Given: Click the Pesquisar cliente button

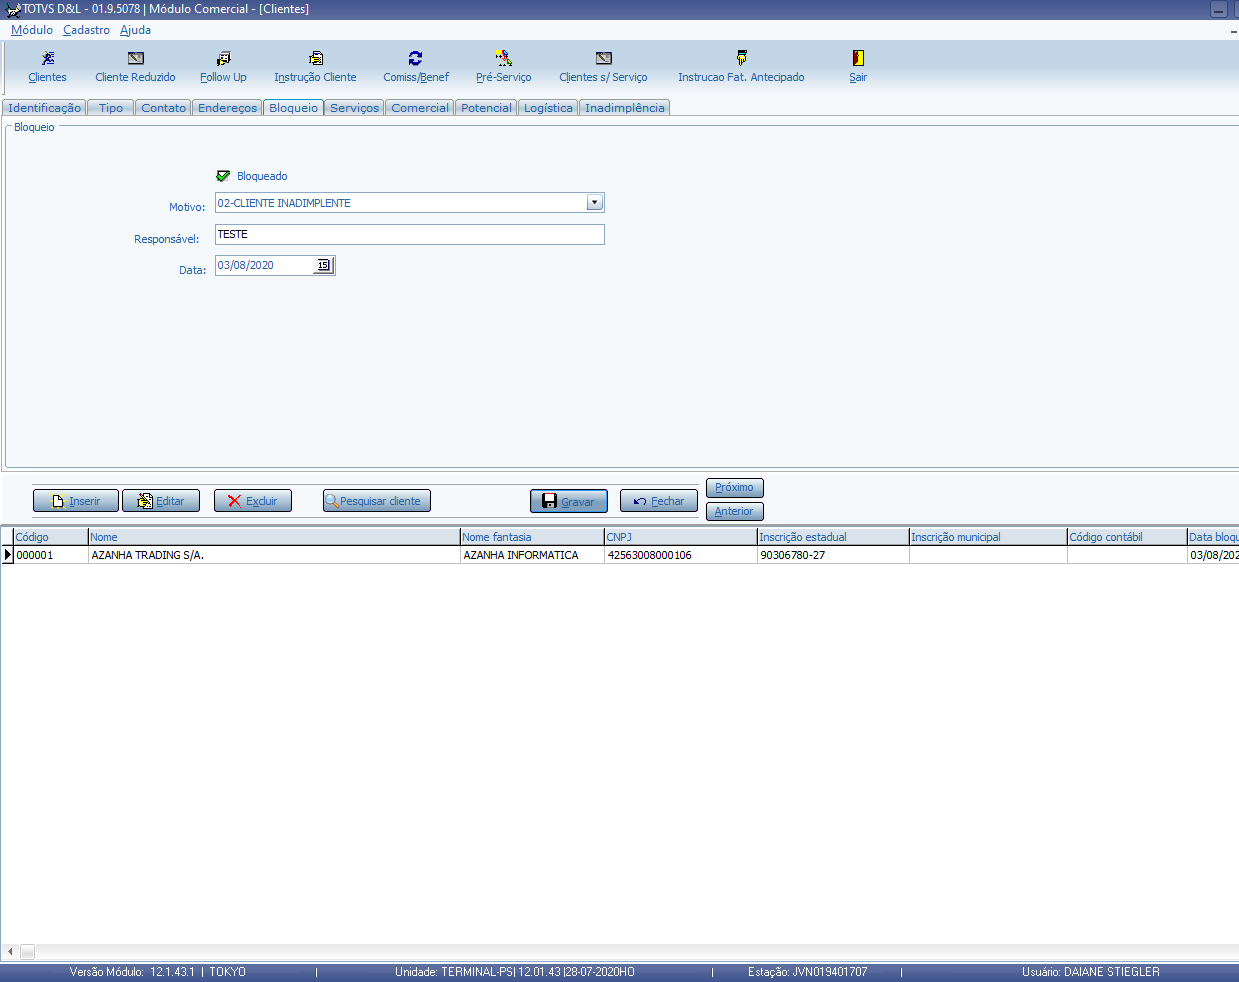Looking at the screenshot, I should (377, 501).
